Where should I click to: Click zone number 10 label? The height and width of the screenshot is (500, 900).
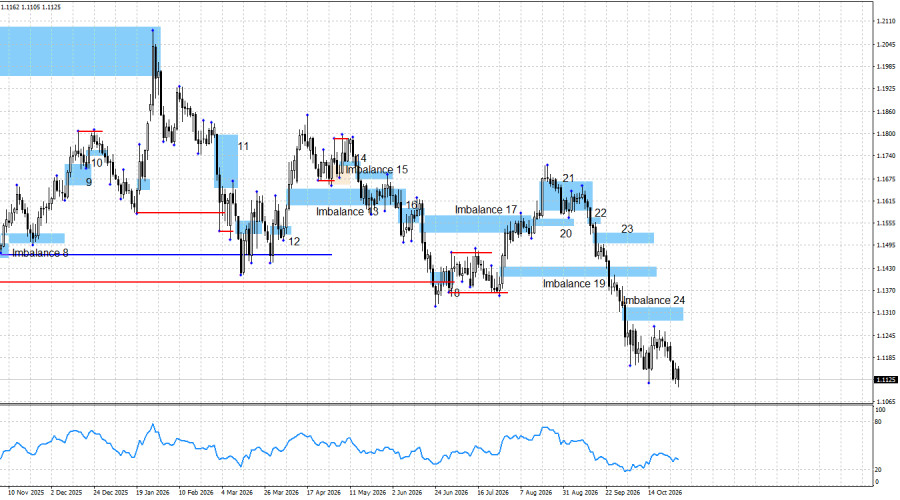97,163
